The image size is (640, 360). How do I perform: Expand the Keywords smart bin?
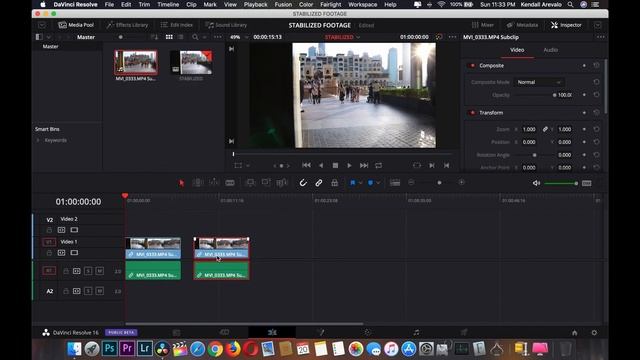(x=38, y=140)
